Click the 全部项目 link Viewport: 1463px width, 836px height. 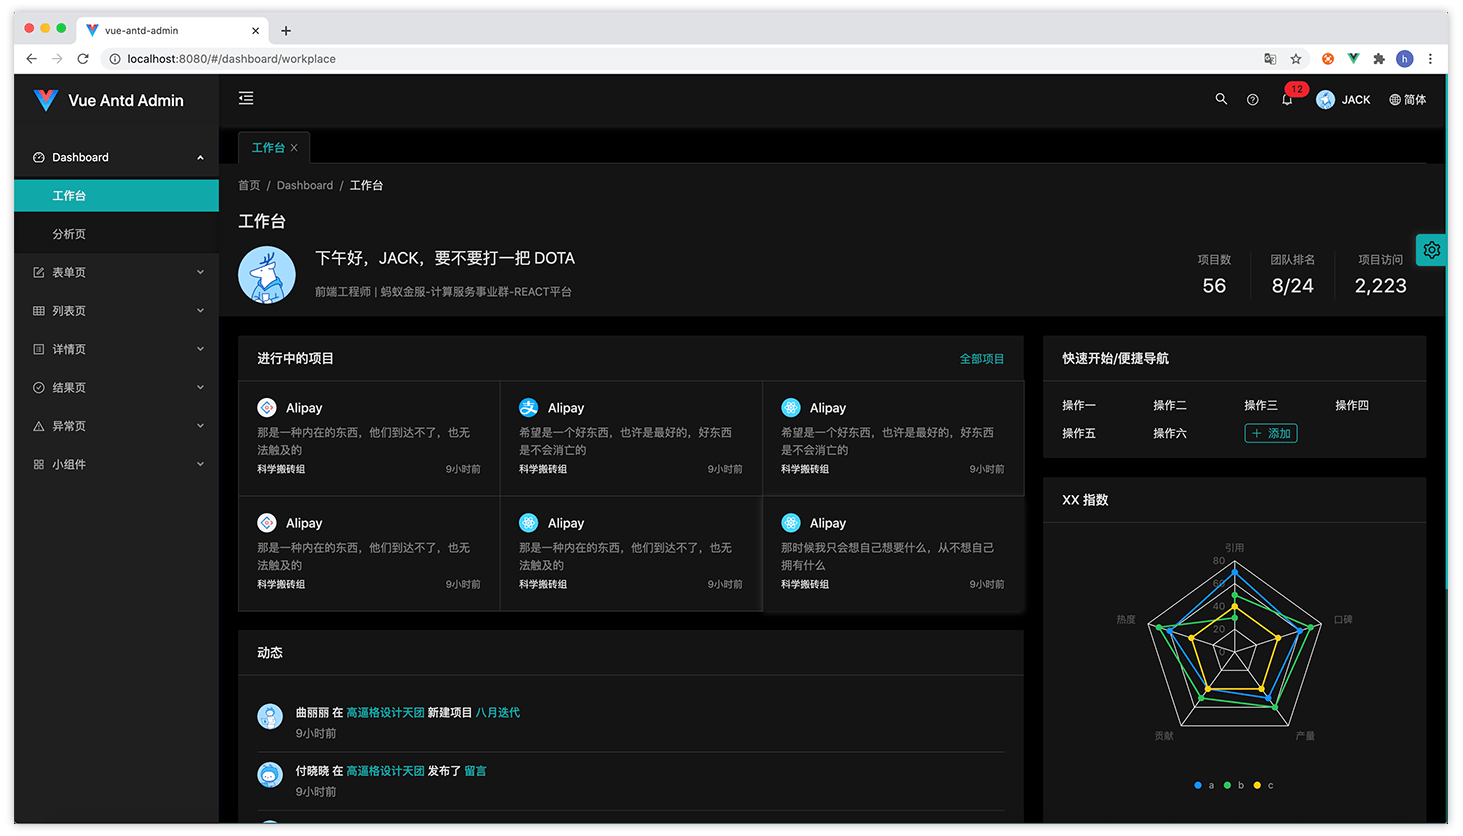[981, 359]
